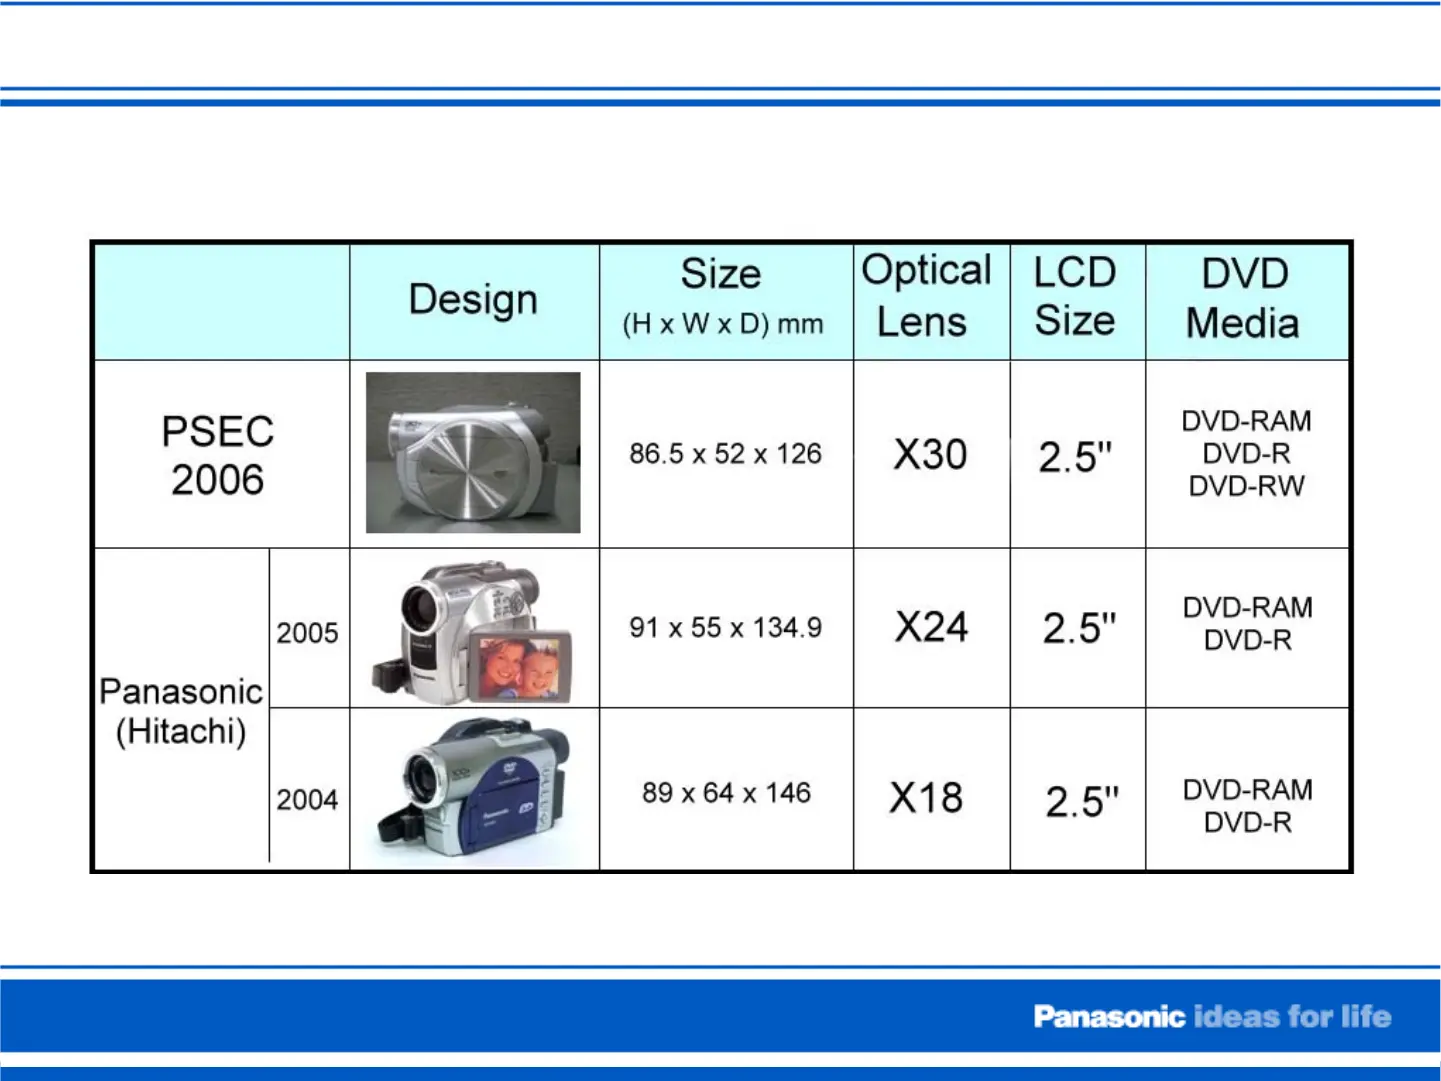Select the size value "86.5 x 52 x 126"
Viewport: 1441px width, 1081px height.
[725, 454]
